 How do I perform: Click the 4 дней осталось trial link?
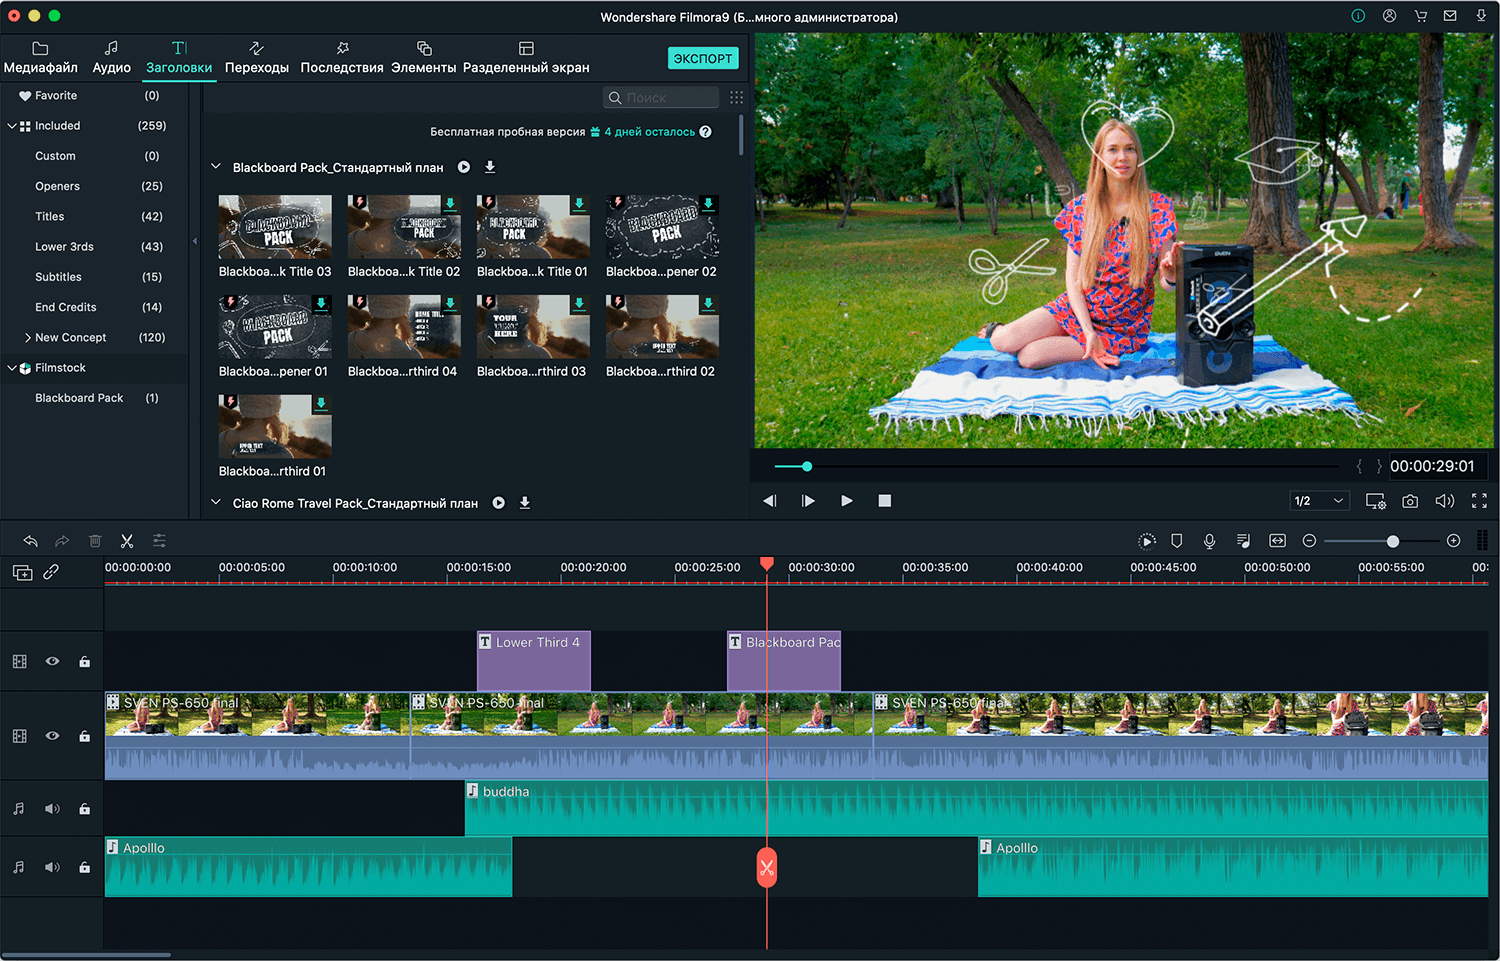click(649, 132)
